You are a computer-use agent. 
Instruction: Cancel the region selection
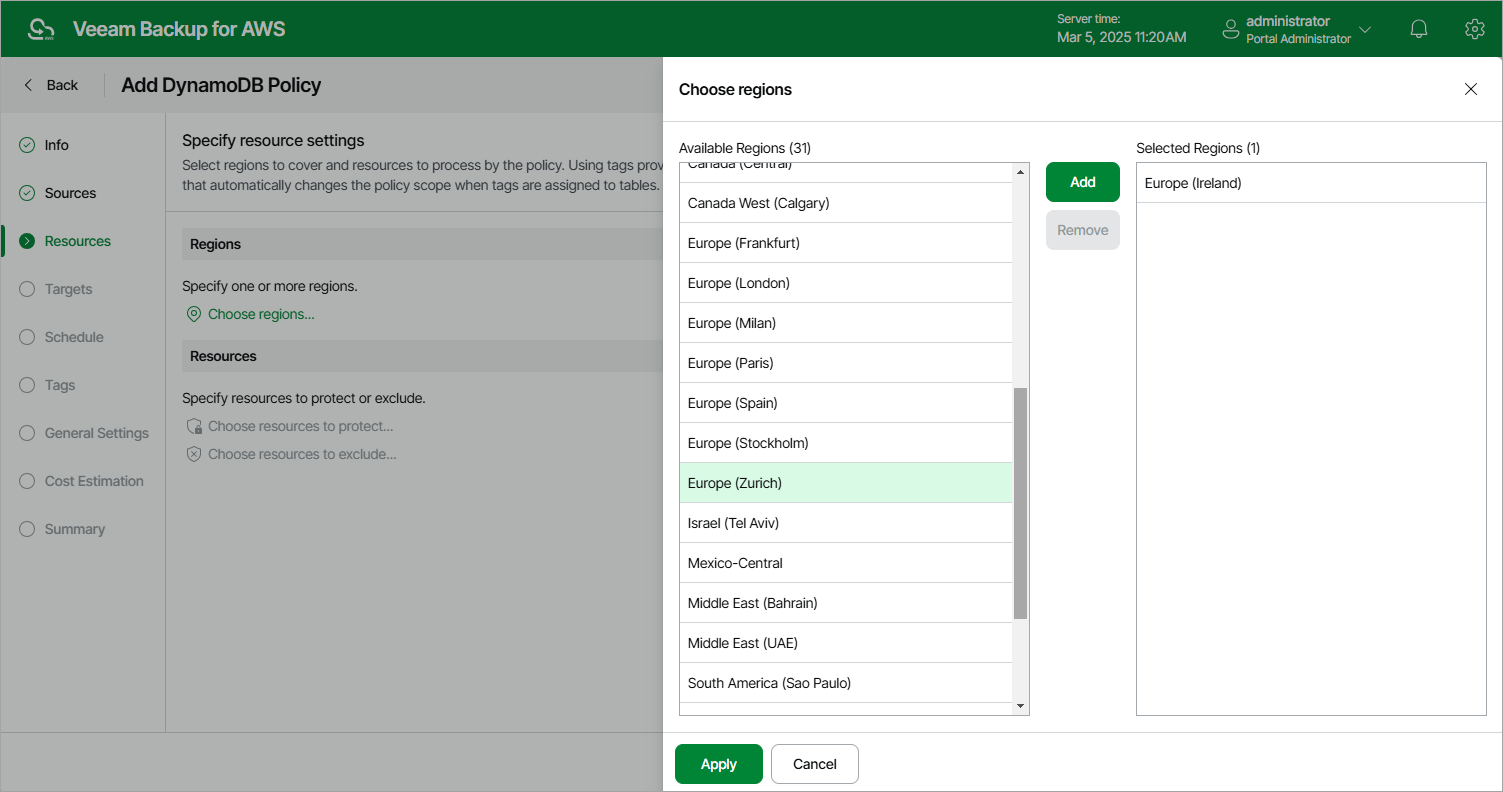[814, 764]
